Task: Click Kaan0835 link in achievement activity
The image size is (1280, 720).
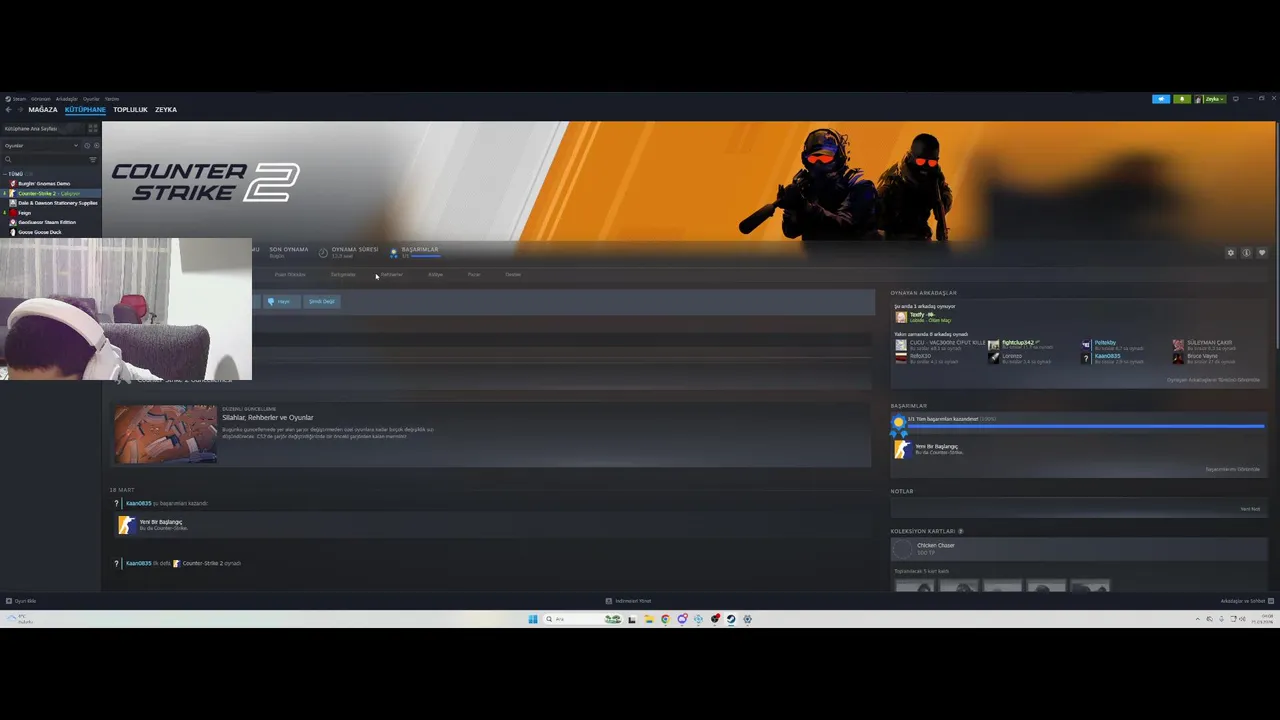Action: click(x=138, y=503)
